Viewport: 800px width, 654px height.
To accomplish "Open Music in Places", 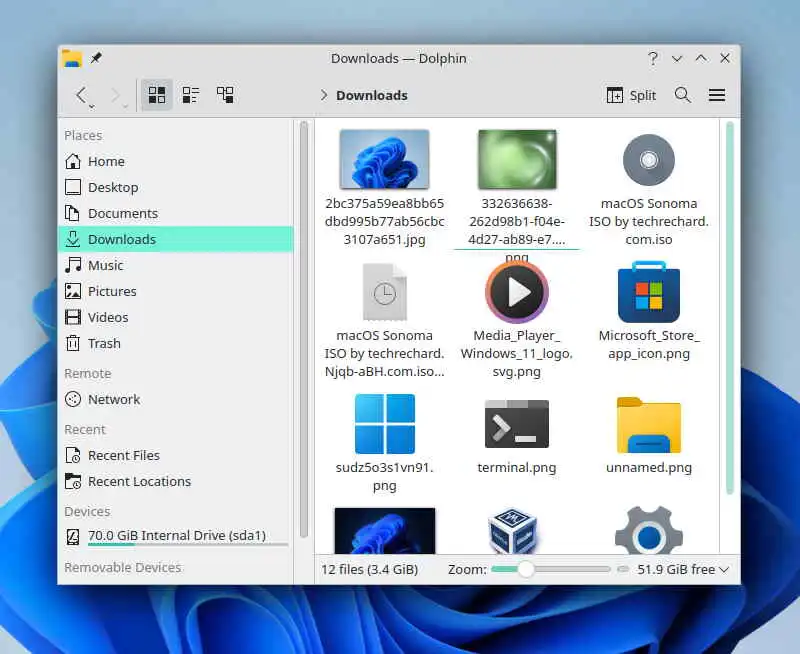I will (x=176, y=265).
